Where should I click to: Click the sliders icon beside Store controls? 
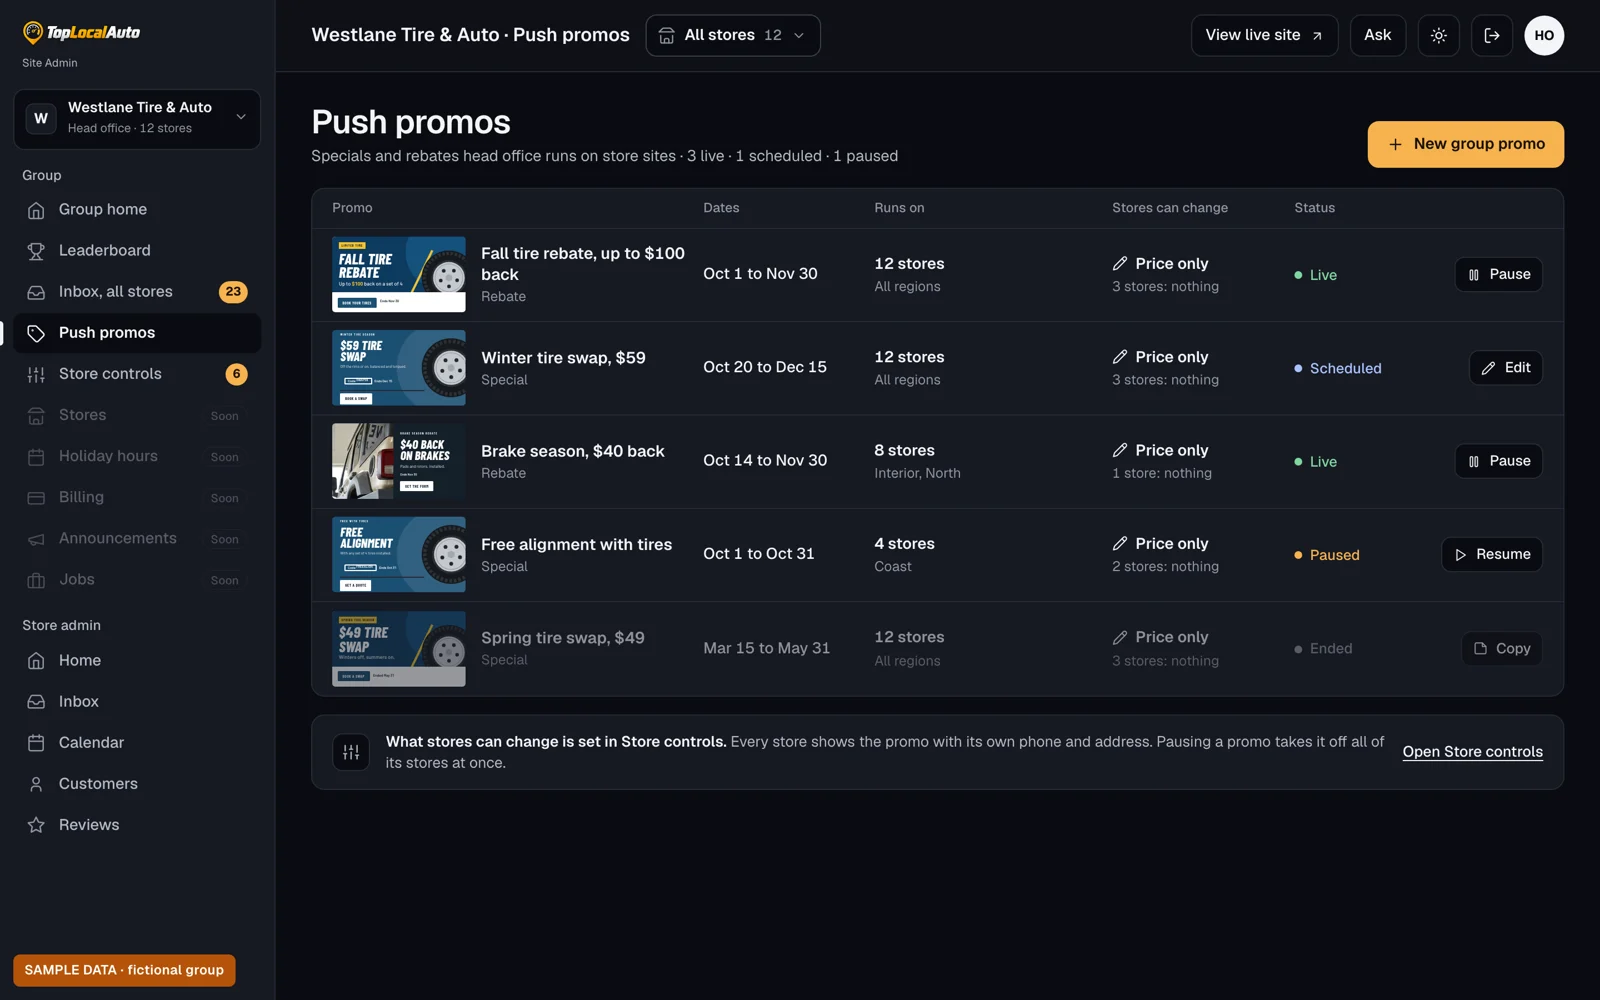click(36, 374)
